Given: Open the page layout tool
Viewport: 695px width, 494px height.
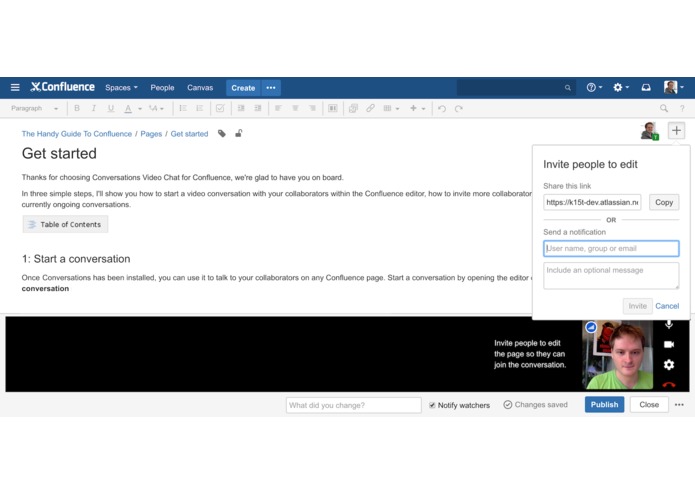Looking at the screenshot, I should coord(332,108).
